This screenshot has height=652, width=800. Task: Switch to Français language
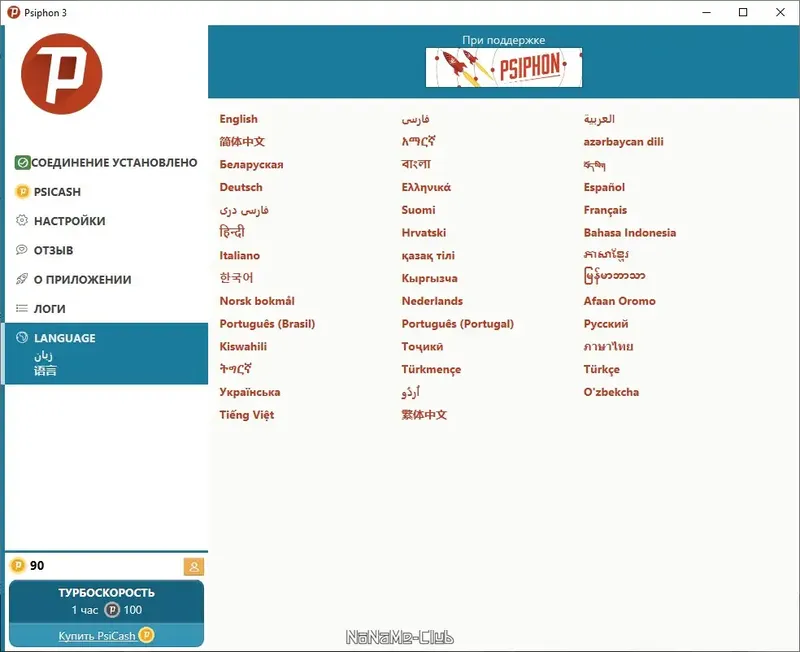pyautogui.click(x=605, y=210)
